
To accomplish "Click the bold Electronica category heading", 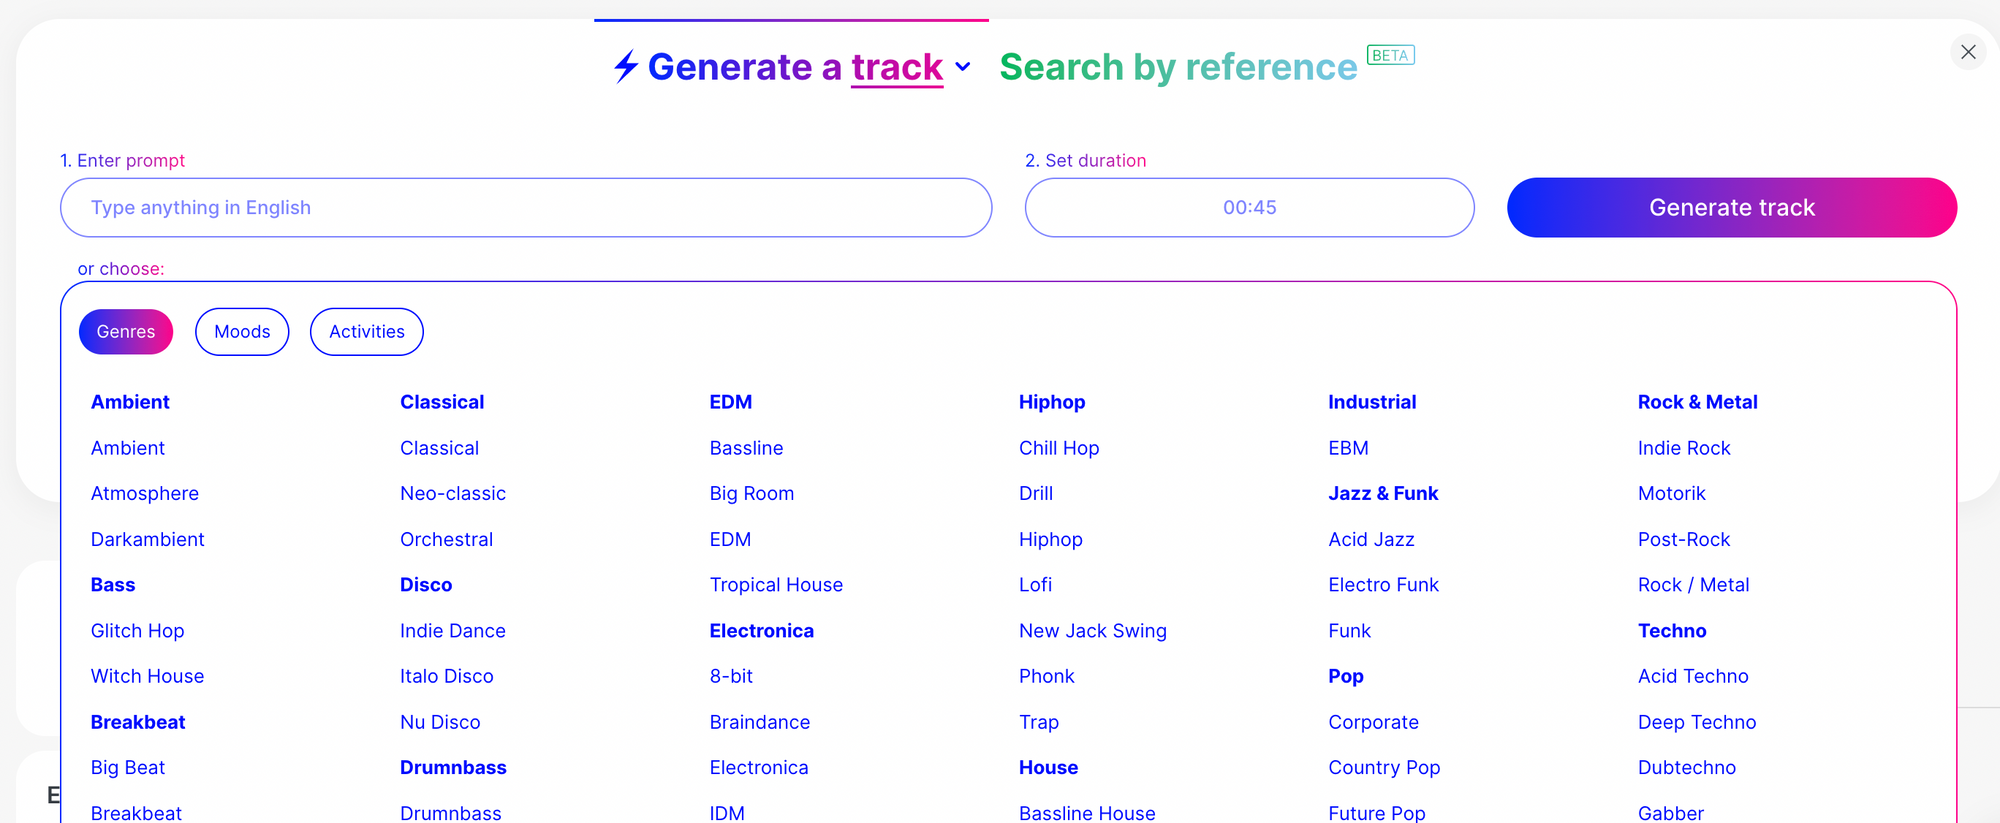I will click(762, 631).
